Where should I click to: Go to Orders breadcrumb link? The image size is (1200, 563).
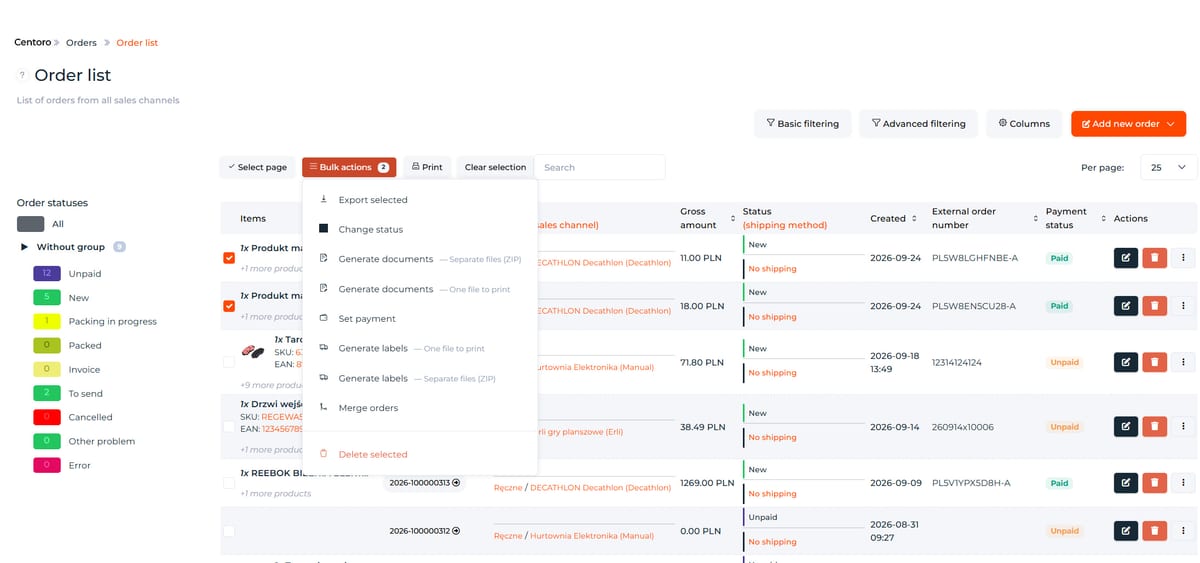[x=81, y=43]
